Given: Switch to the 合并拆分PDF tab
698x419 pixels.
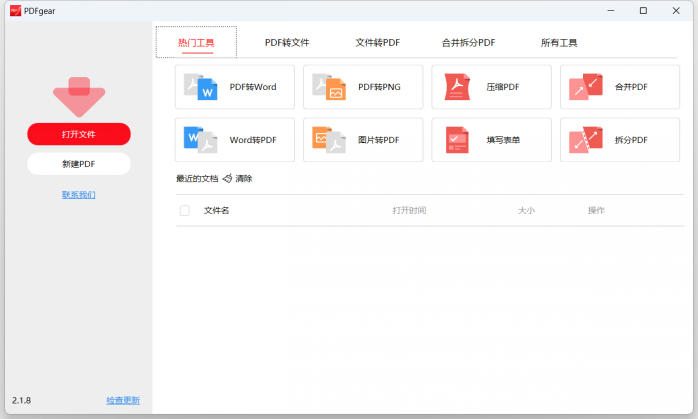Looking at the screenshot, I should 468,43.
